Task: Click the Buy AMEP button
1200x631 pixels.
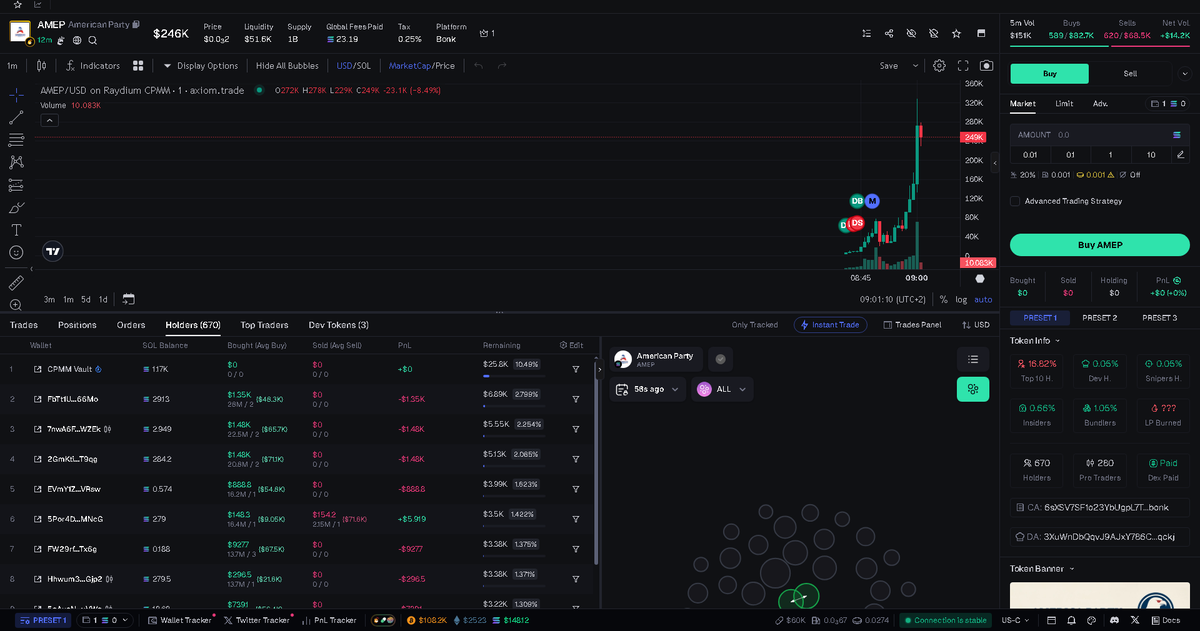Action: (1099, 245)
